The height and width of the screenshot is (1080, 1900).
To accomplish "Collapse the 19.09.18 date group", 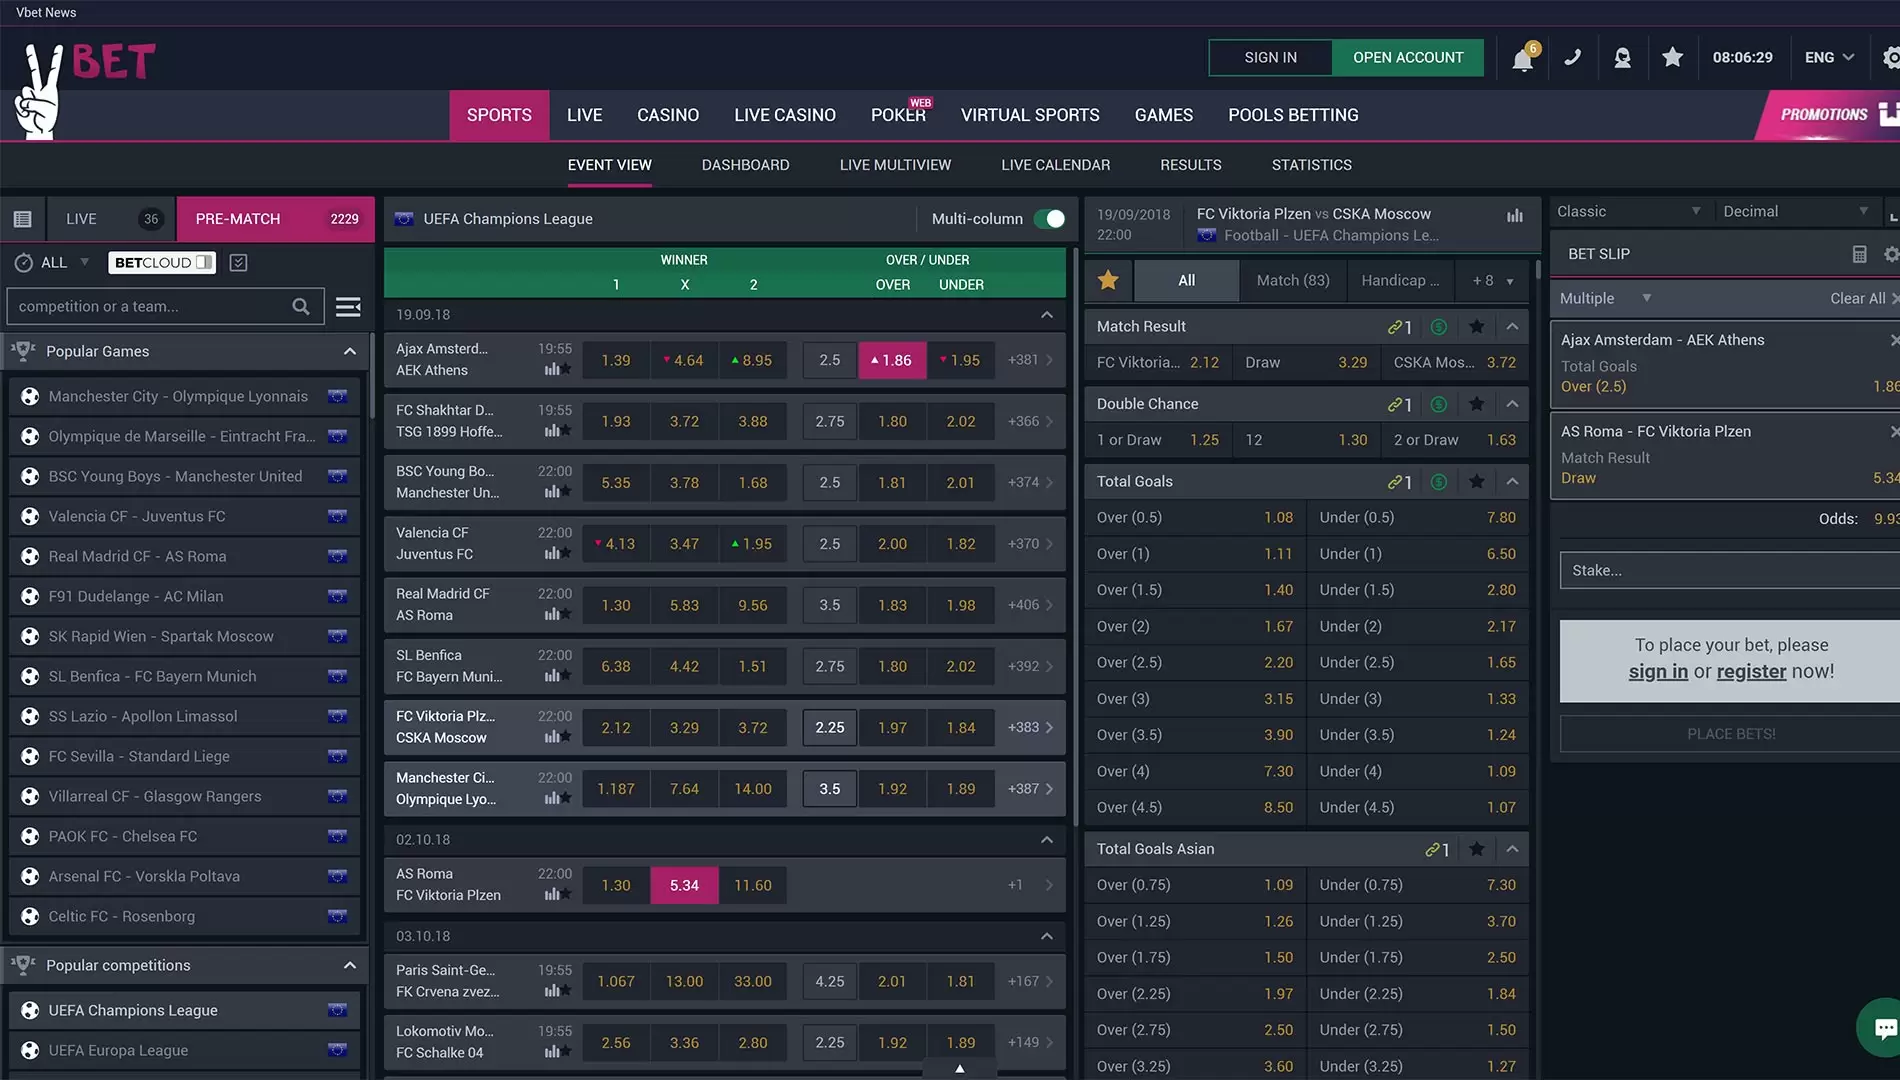I will tap(1047, 314).
